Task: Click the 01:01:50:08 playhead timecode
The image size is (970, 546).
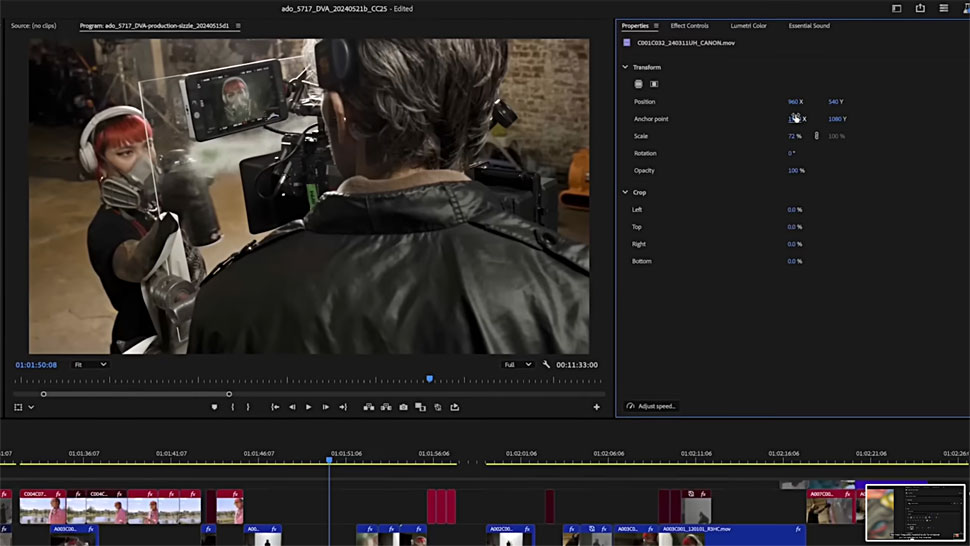Action: [36, 365]
